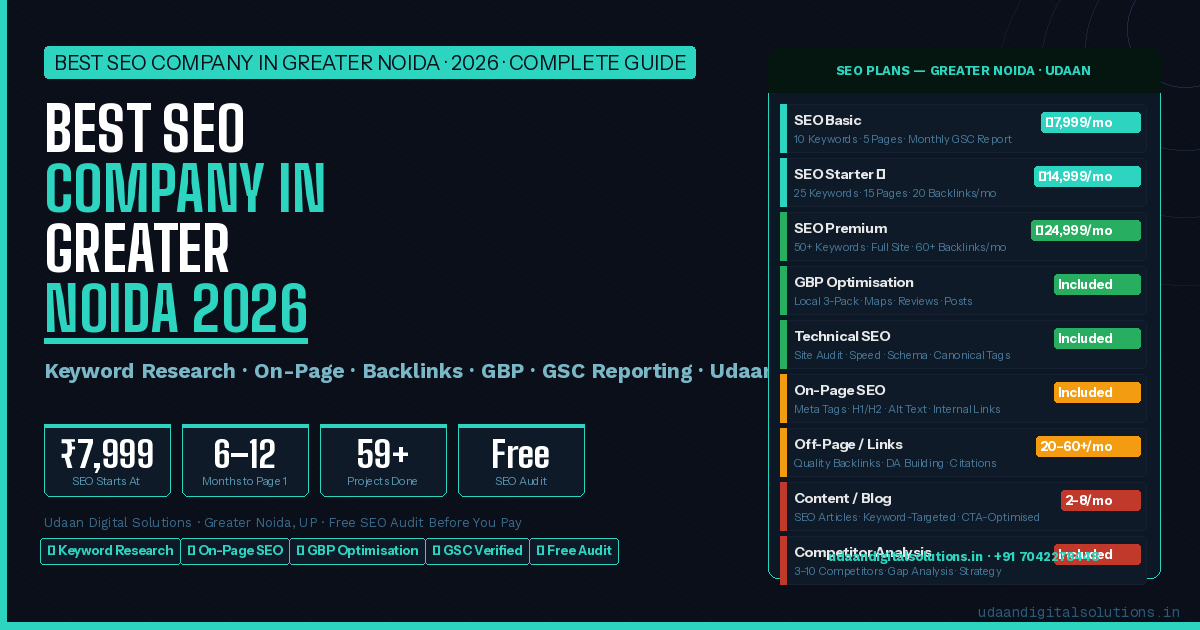
Task: Click 'Meta Tags · H1/H2 · Alt Text · Internal Links' text
Action: (897, 409)
